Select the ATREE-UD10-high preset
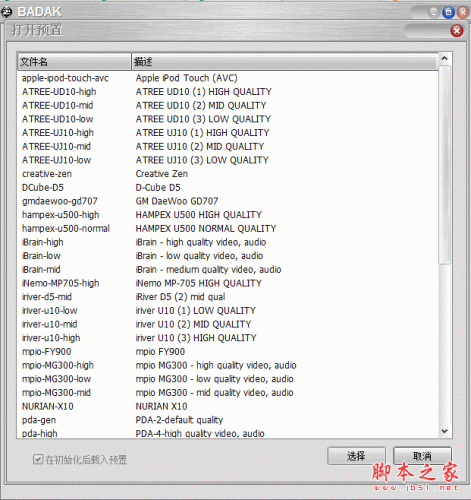This screenshot has height=500, width=471. [x=59, y=92]
